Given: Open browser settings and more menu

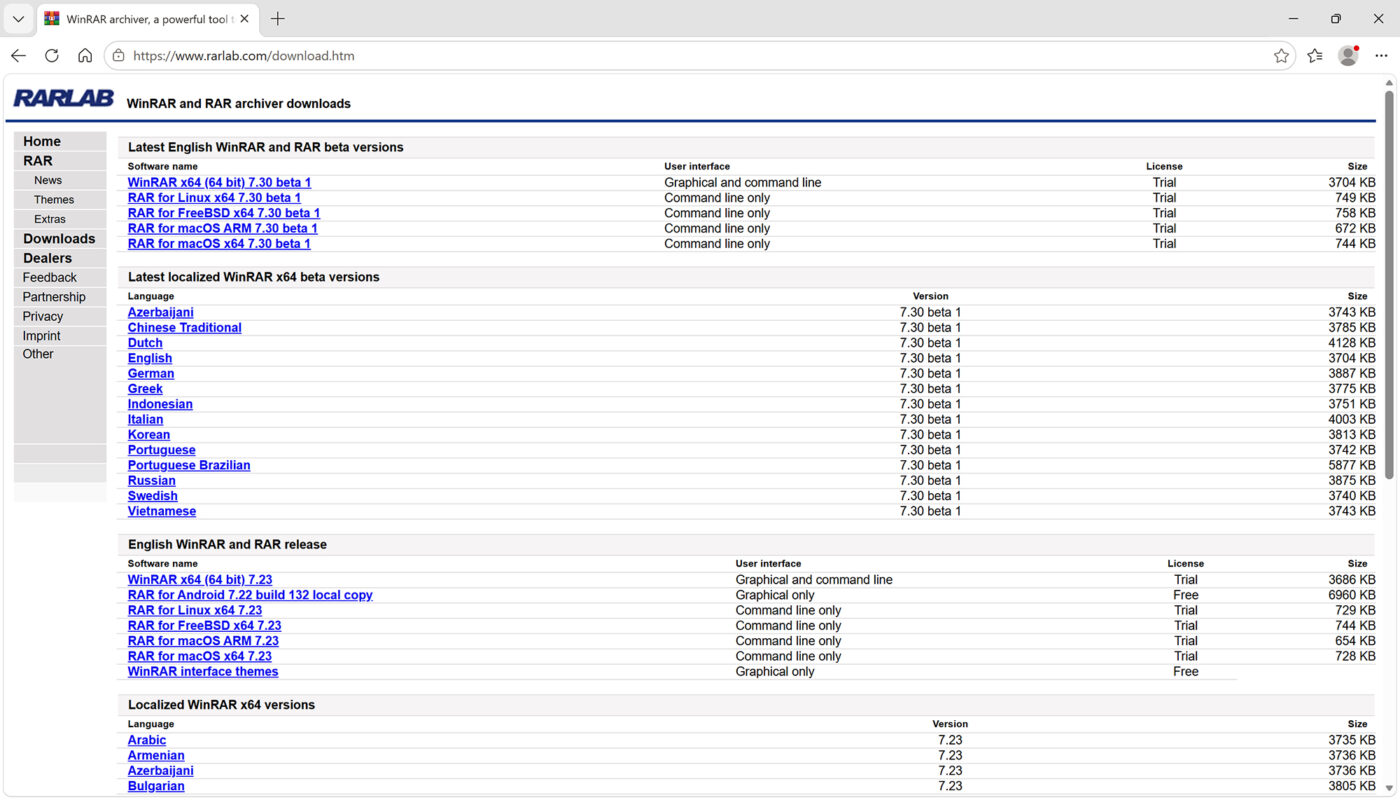Looking at the screenshot, I should [1381, 56].
